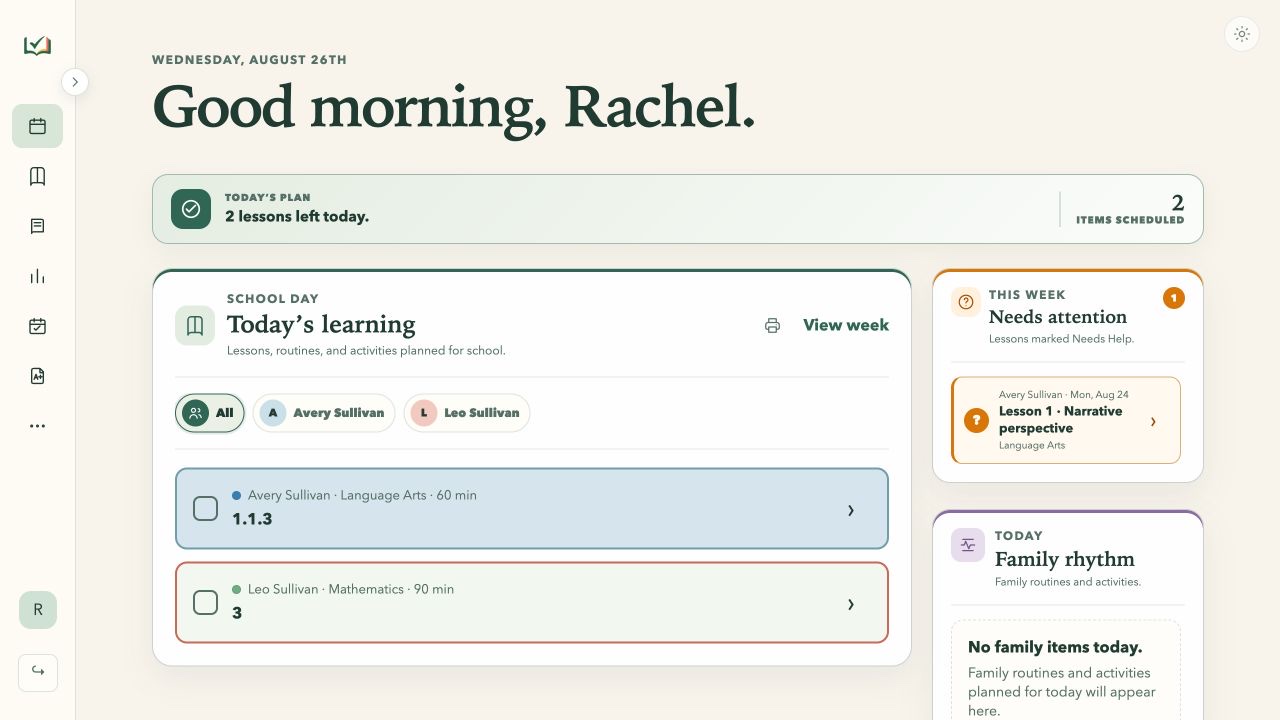Filter lessons by Avery Sullivan
This screenshot has height=720, width=1280.
pos(324,413)
